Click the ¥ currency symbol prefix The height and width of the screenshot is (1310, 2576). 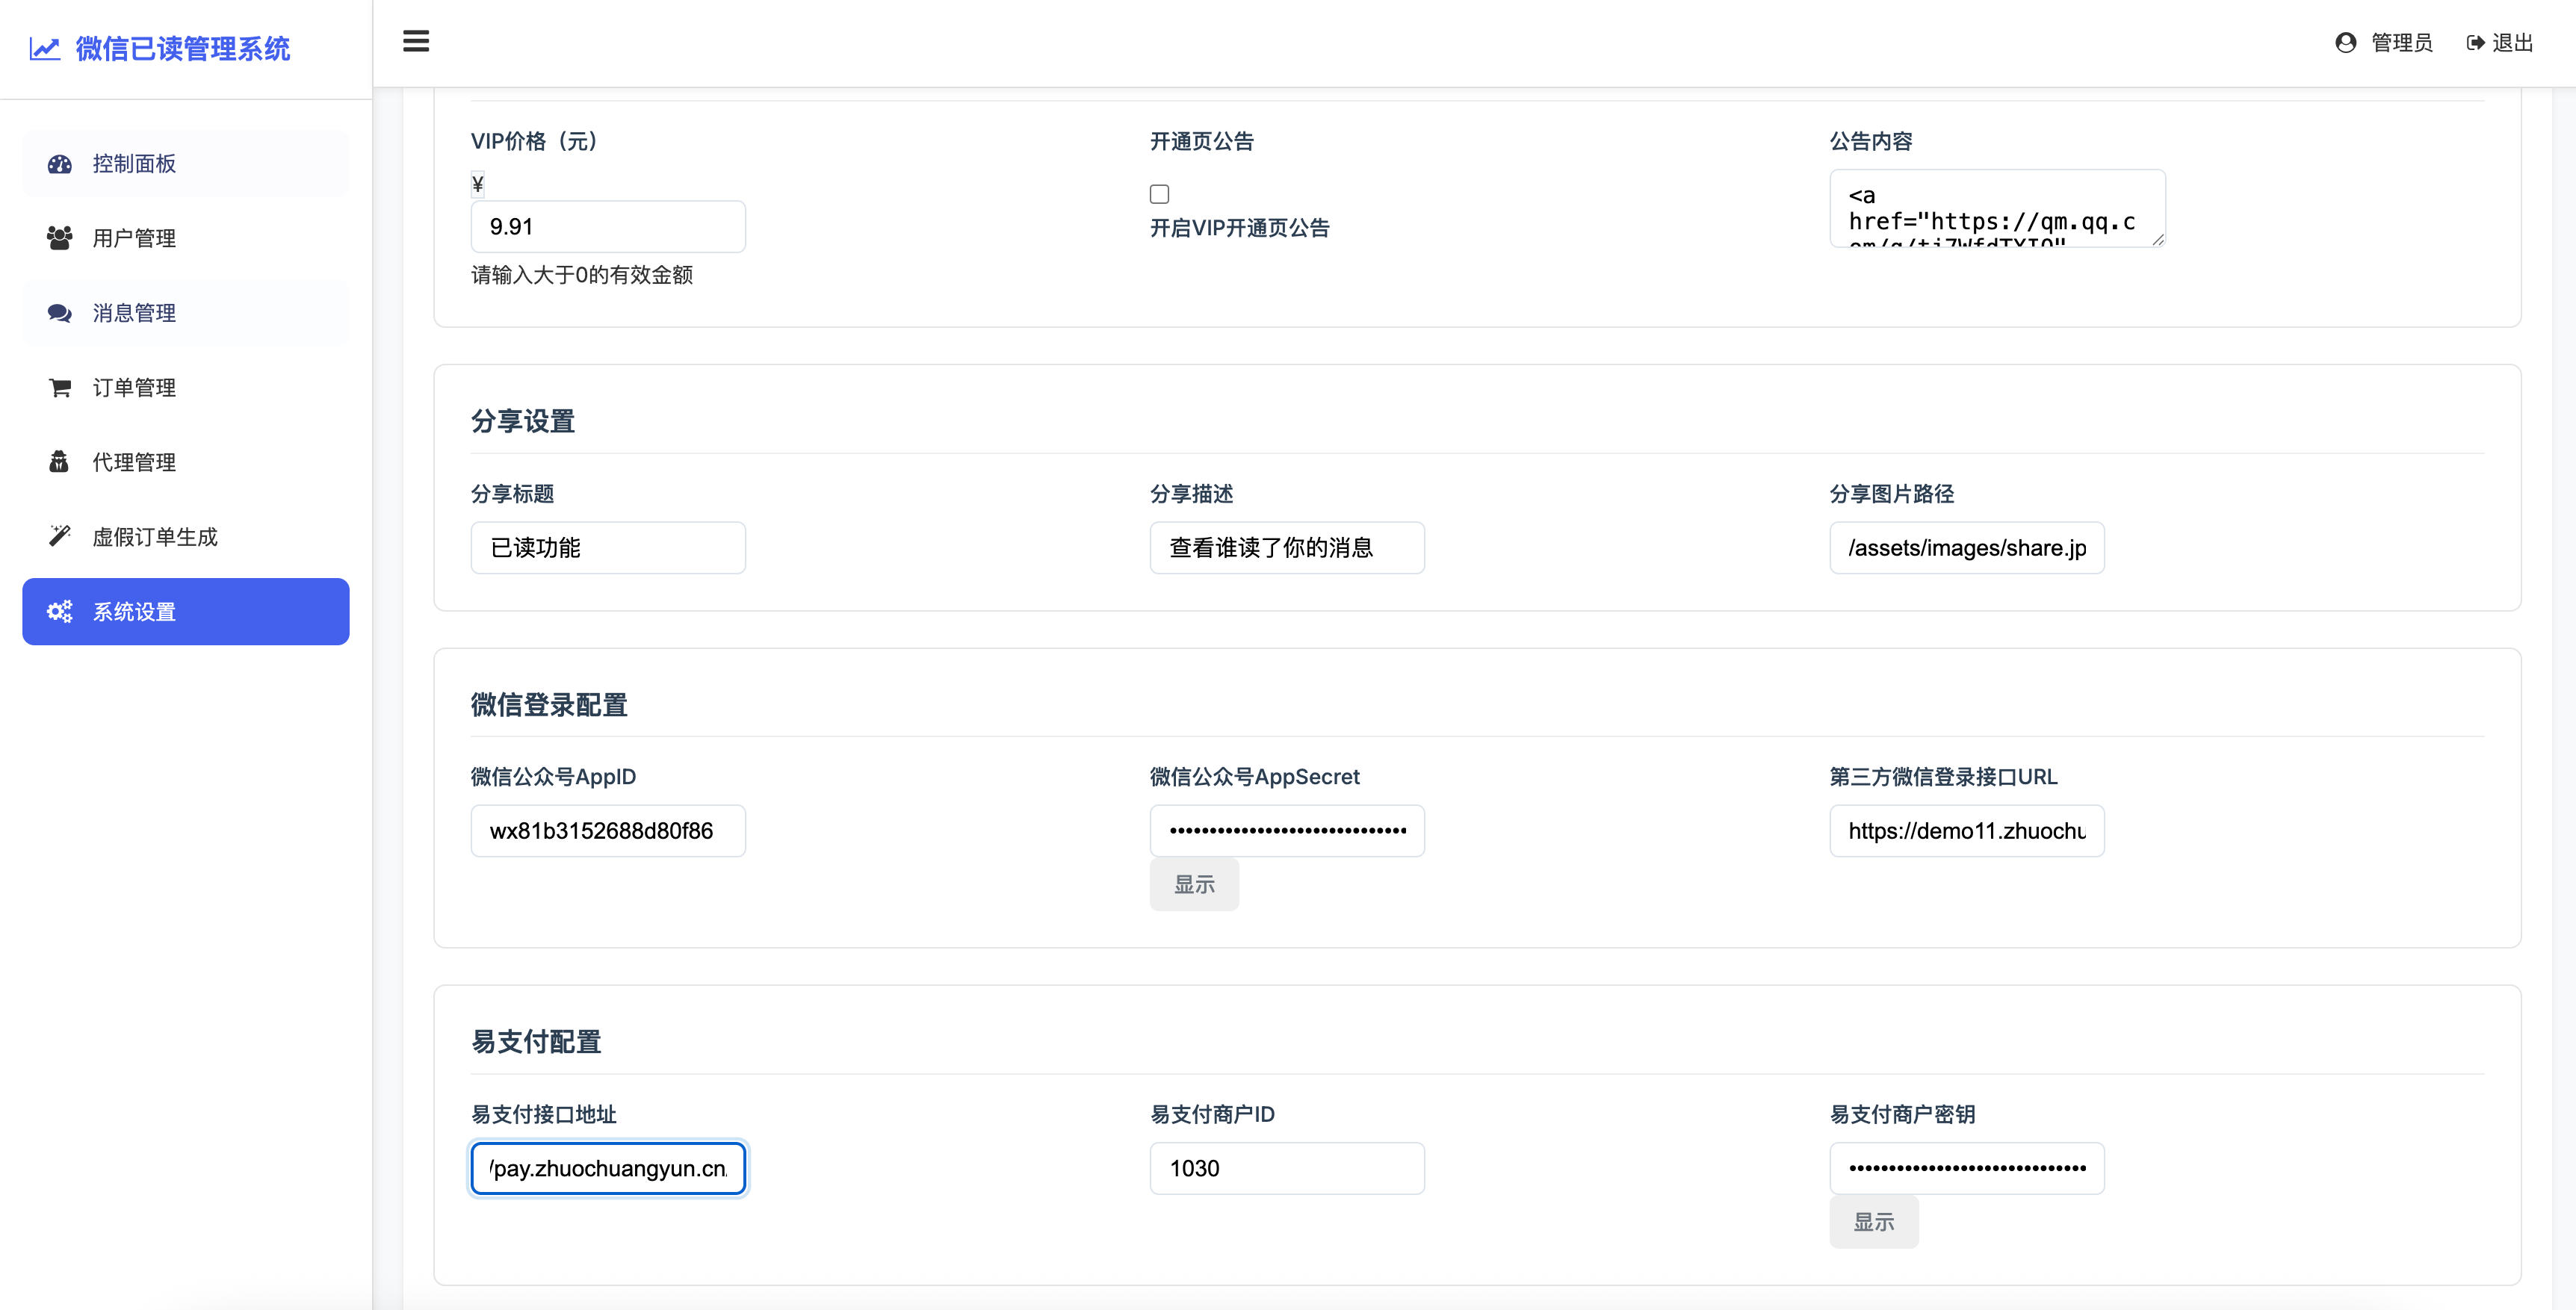[478, 184]
